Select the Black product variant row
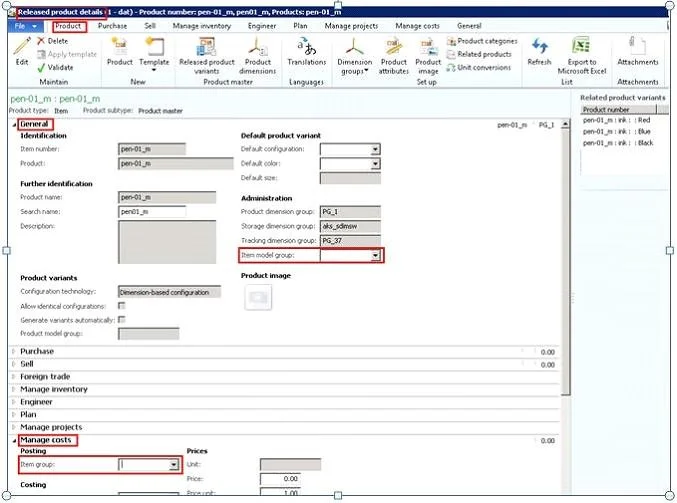The height and width of the screenshot is (503, 677). point(619,143)
